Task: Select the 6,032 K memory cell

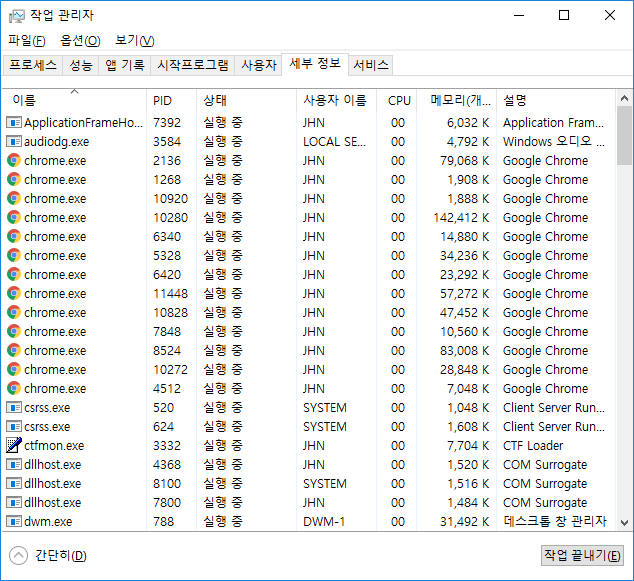Action: click(x=468, y=123)
